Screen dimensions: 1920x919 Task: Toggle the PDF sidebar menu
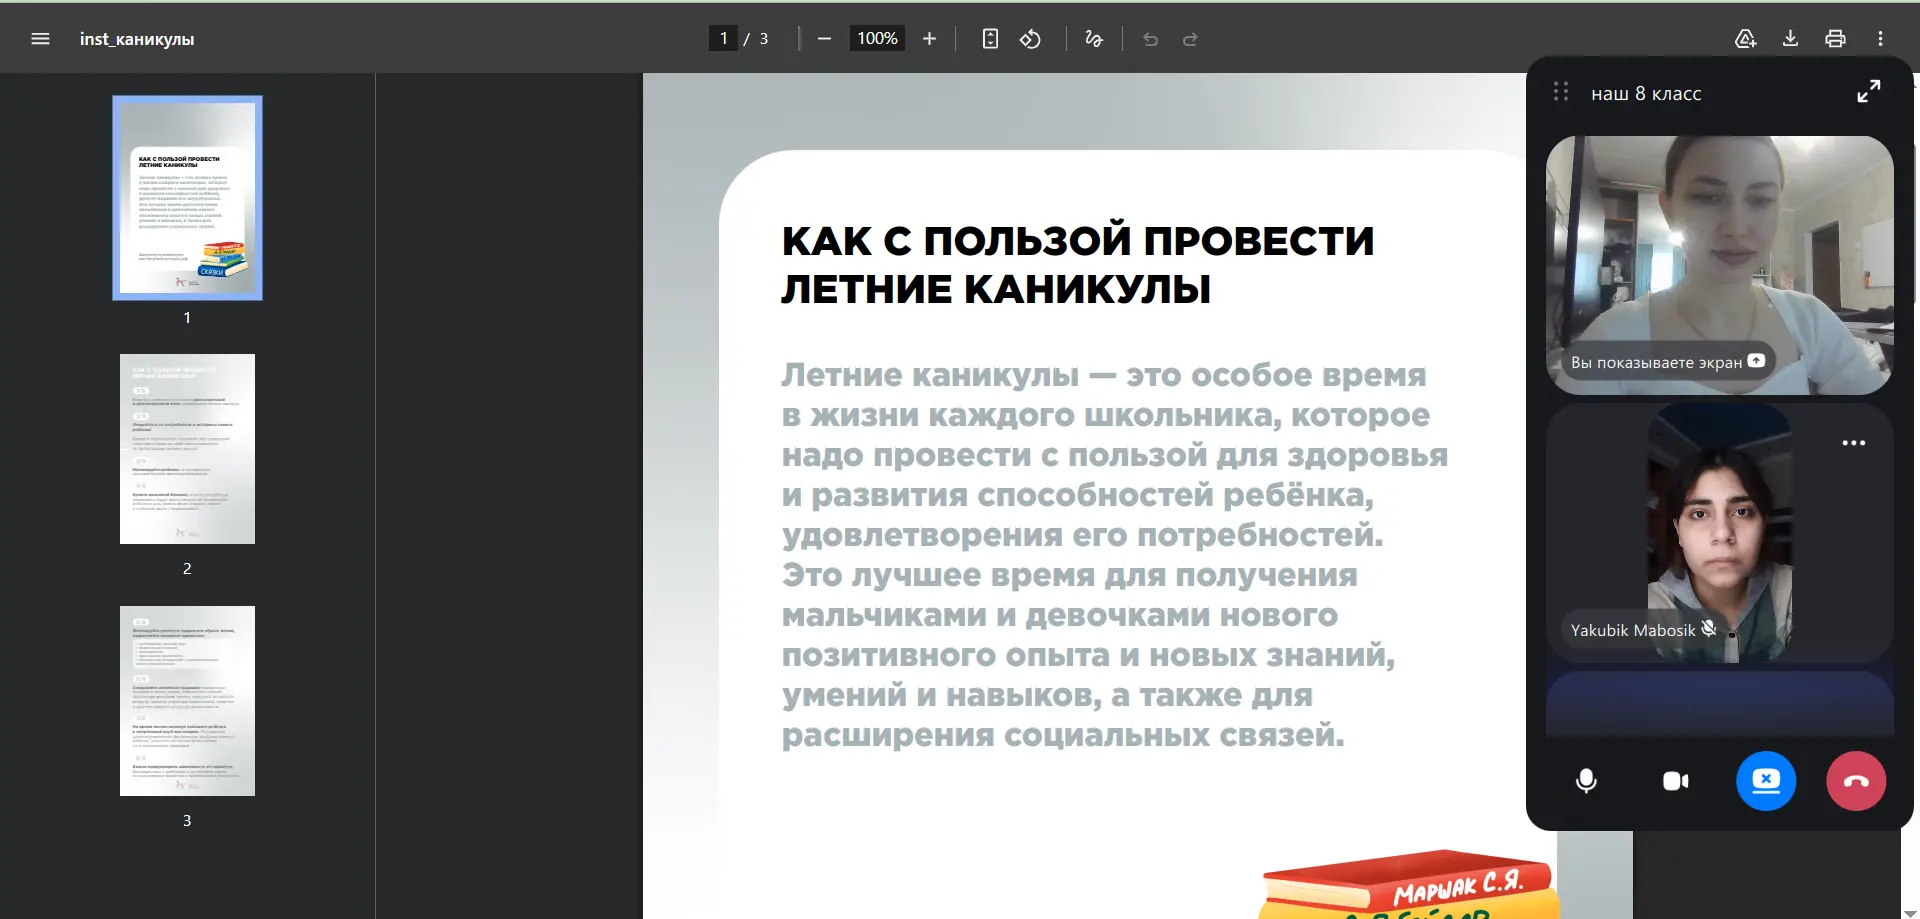click(40, 39)
